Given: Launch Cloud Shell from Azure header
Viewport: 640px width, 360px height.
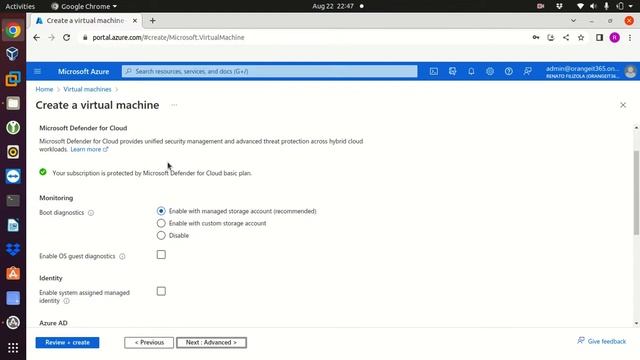Looking at the screenshot, I should pyautogui.click(x=433, y=71).
